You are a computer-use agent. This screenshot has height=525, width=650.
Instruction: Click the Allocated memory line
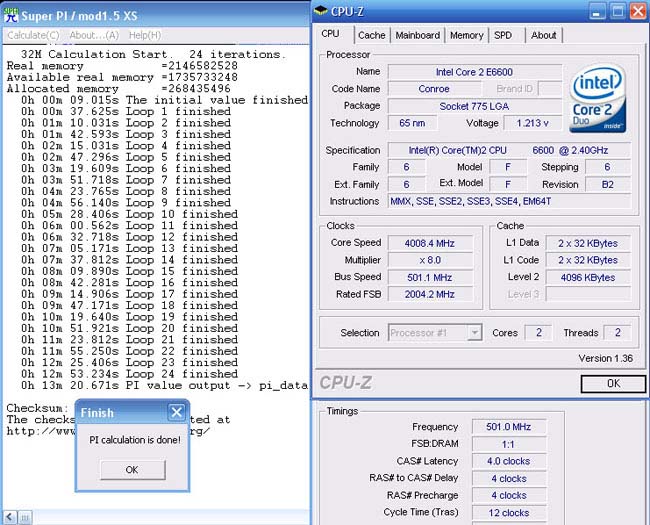pyautogui.click(x=119, y=89)
